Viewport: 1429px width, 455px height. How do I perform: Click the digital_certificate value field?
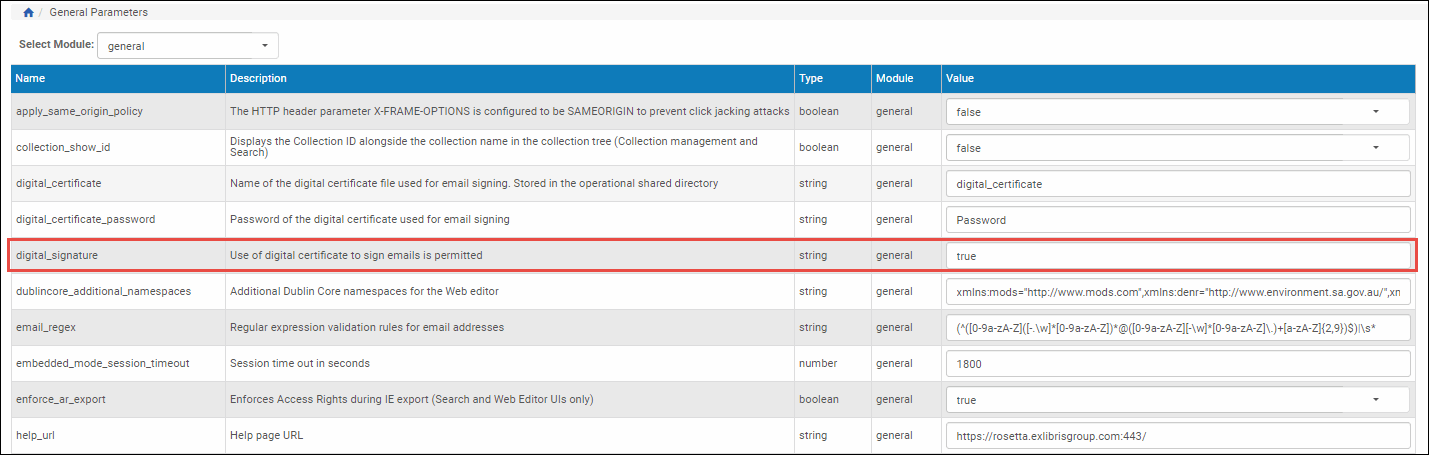click(1177, 184)
